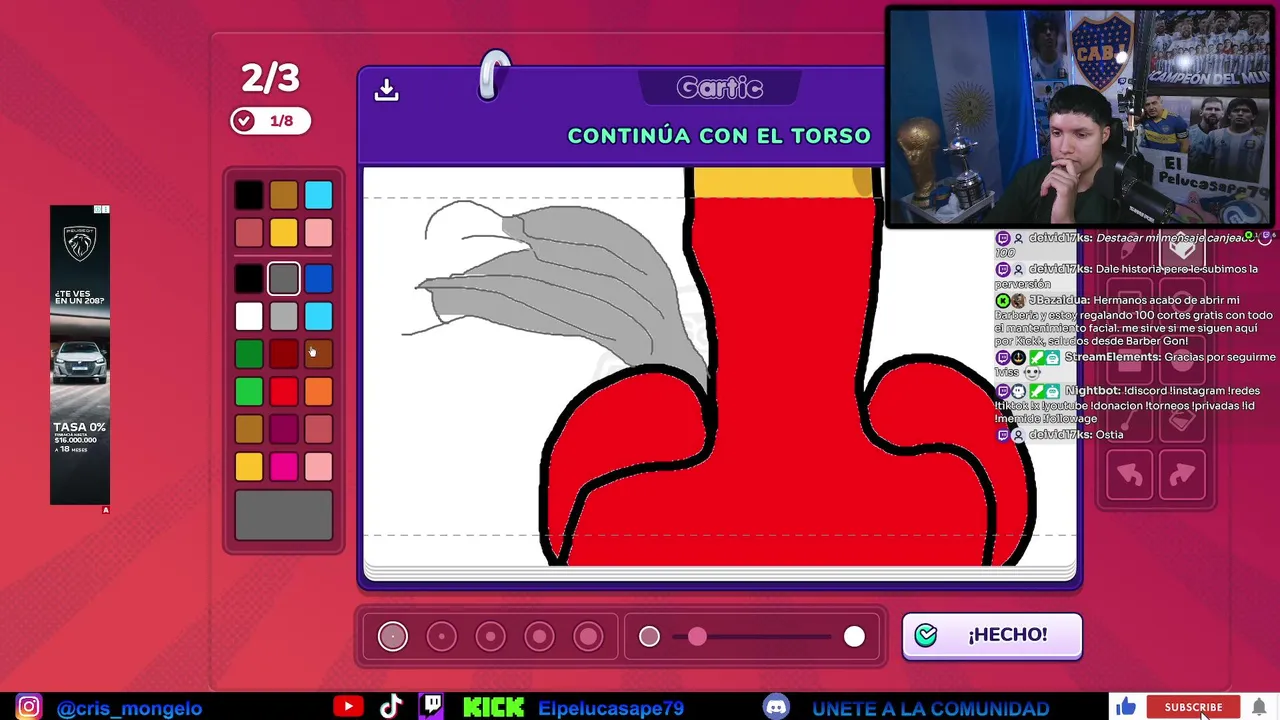Click the JBazaldua chat message
1280x720 pixels.
pos(1133,320)
